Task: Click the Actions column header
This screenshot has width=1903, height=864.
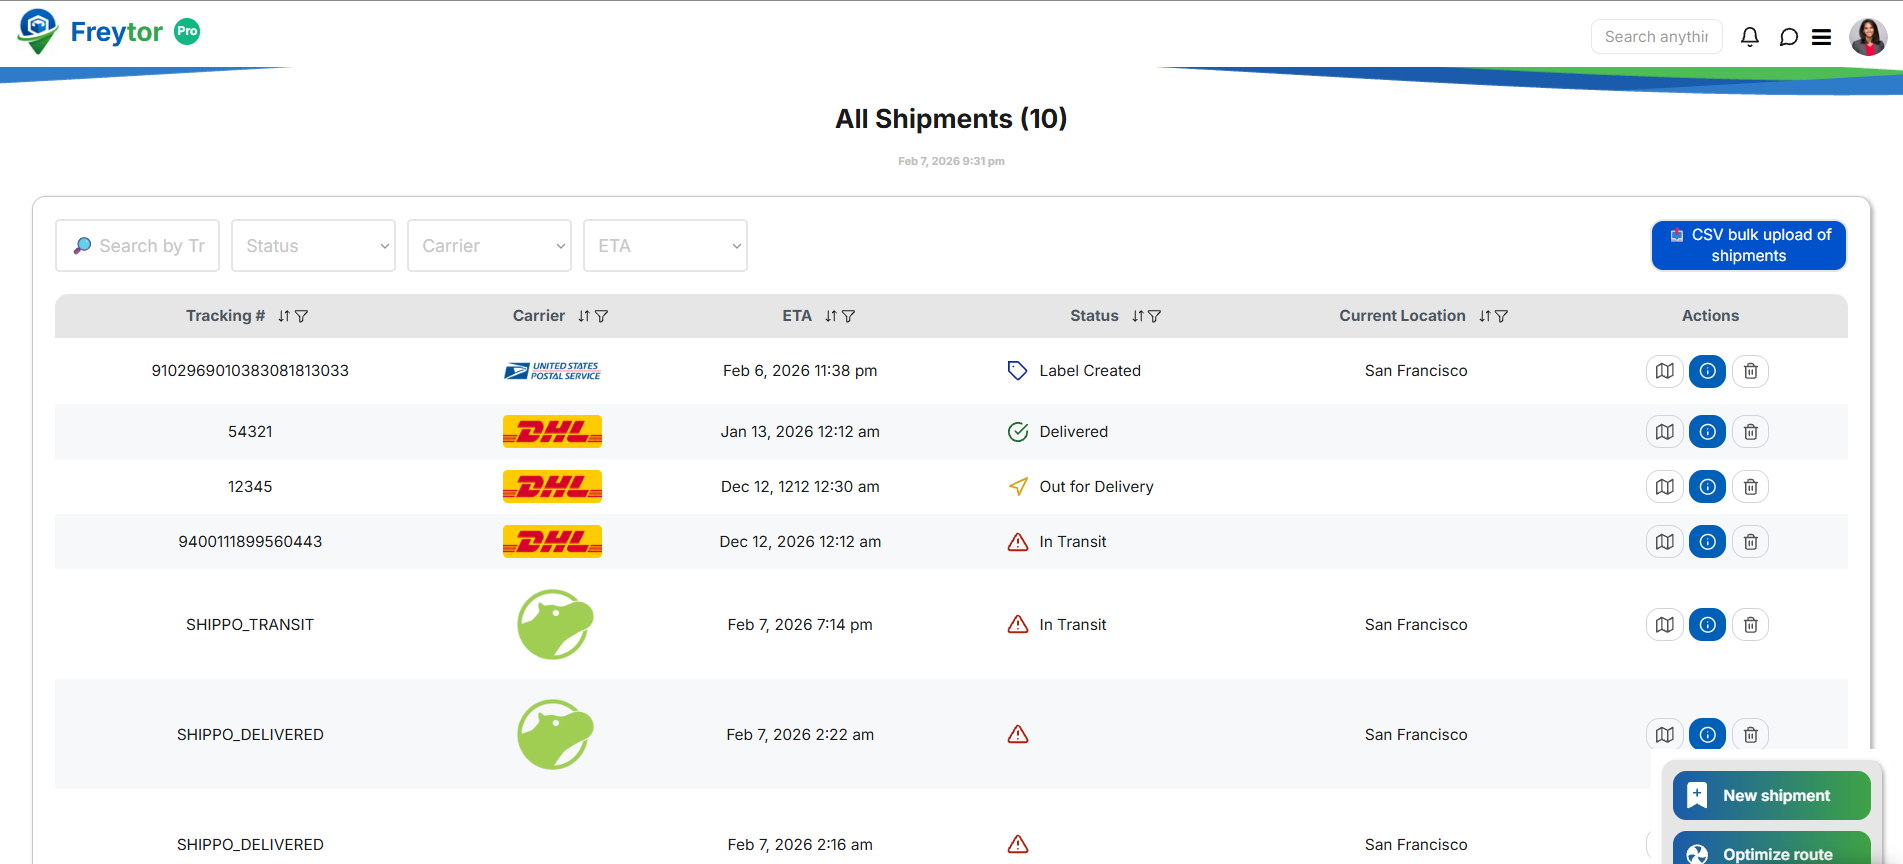Action: 1710,316
